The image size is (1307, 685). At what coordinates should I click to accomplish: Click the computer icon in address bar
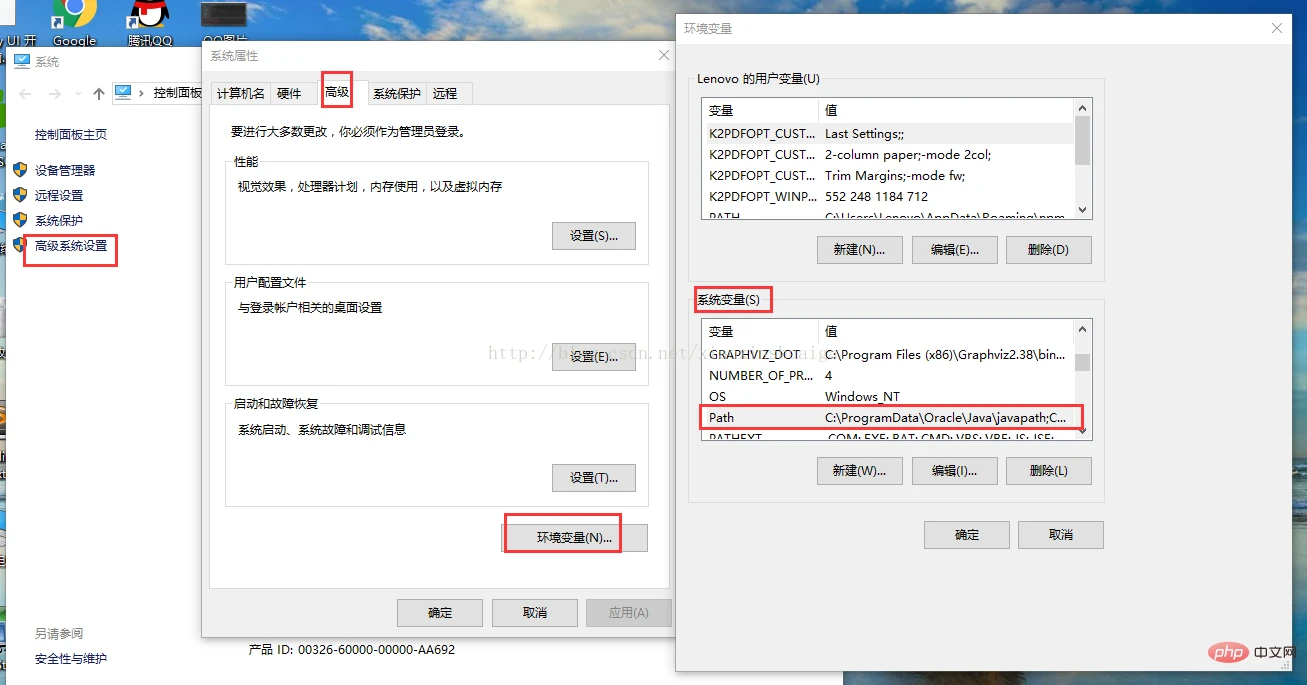(123, 92)
